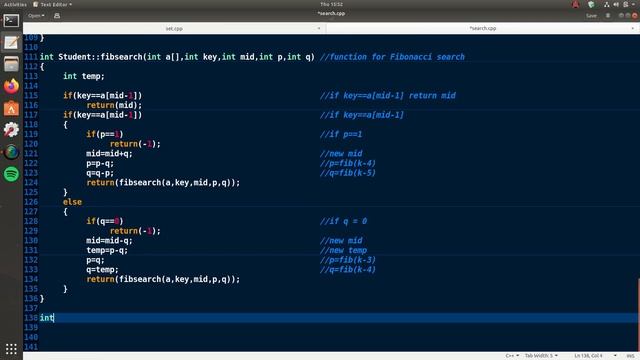
Task: Click comment //p=fib(k-3)
Action: (348, 260)
